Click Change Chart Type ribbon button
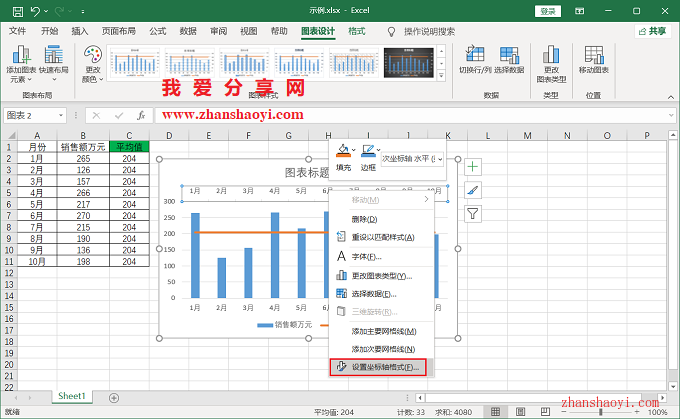This screenshot has width=680, height=419. 551,64
